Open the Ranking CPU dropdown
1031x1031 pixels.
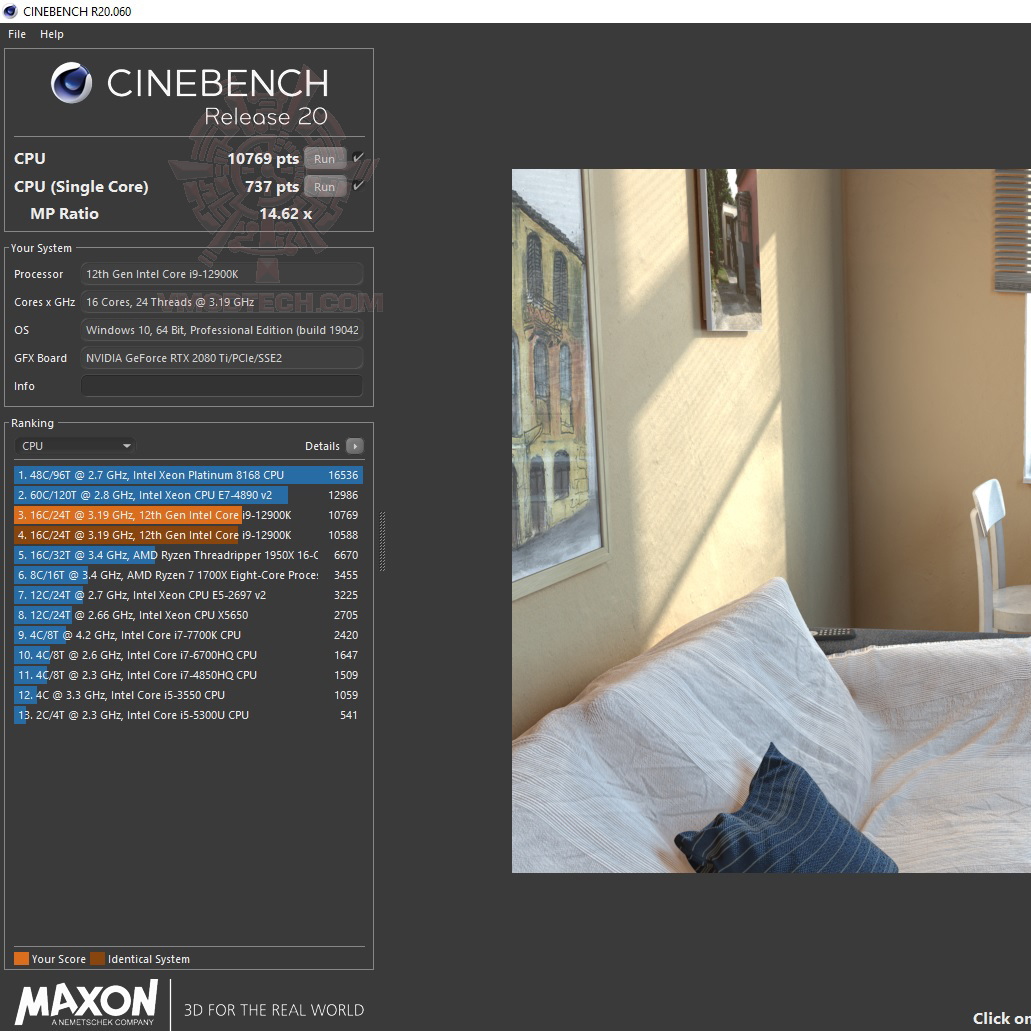tap(74, 446)
